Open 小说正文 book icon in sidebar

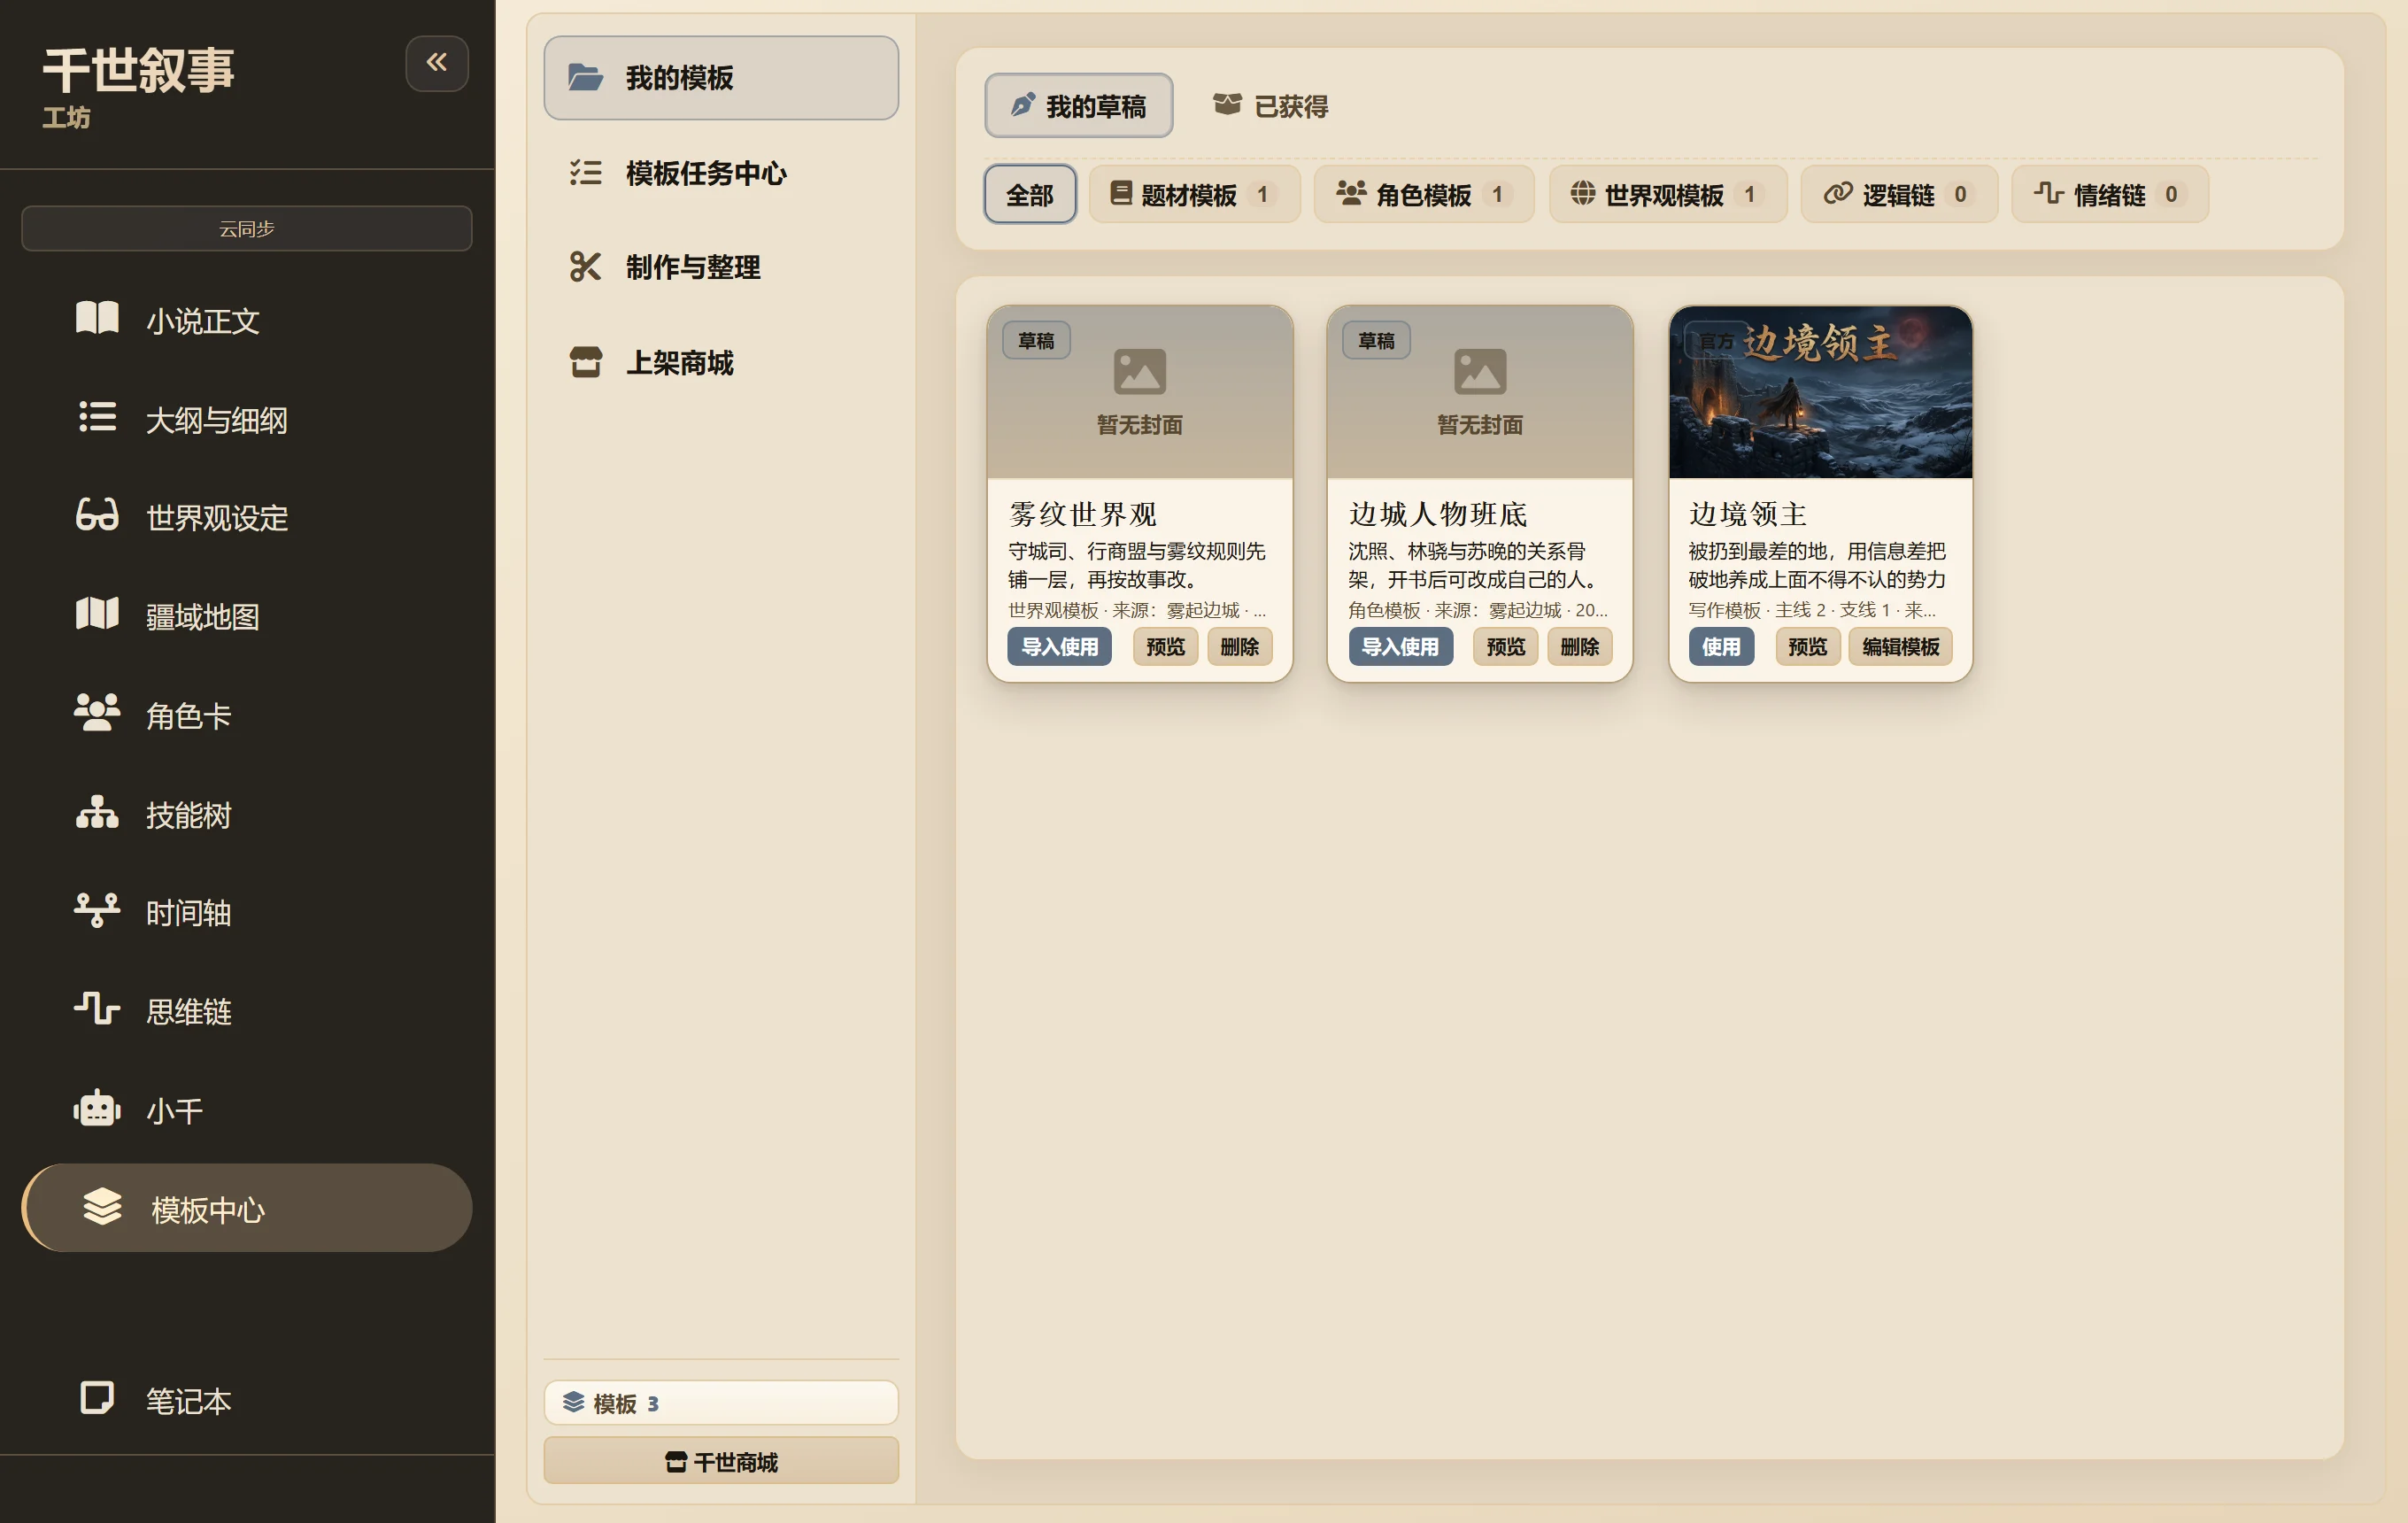(97, 319)
